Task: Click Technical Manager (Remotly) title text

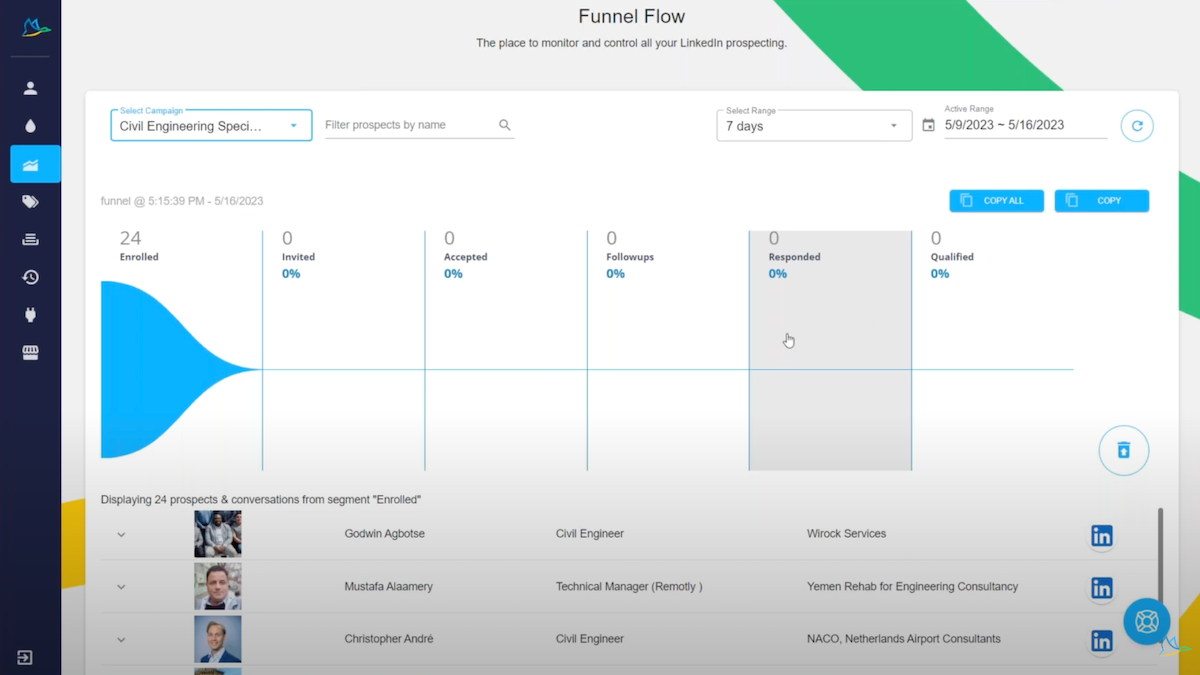Action: pos(629,587)
